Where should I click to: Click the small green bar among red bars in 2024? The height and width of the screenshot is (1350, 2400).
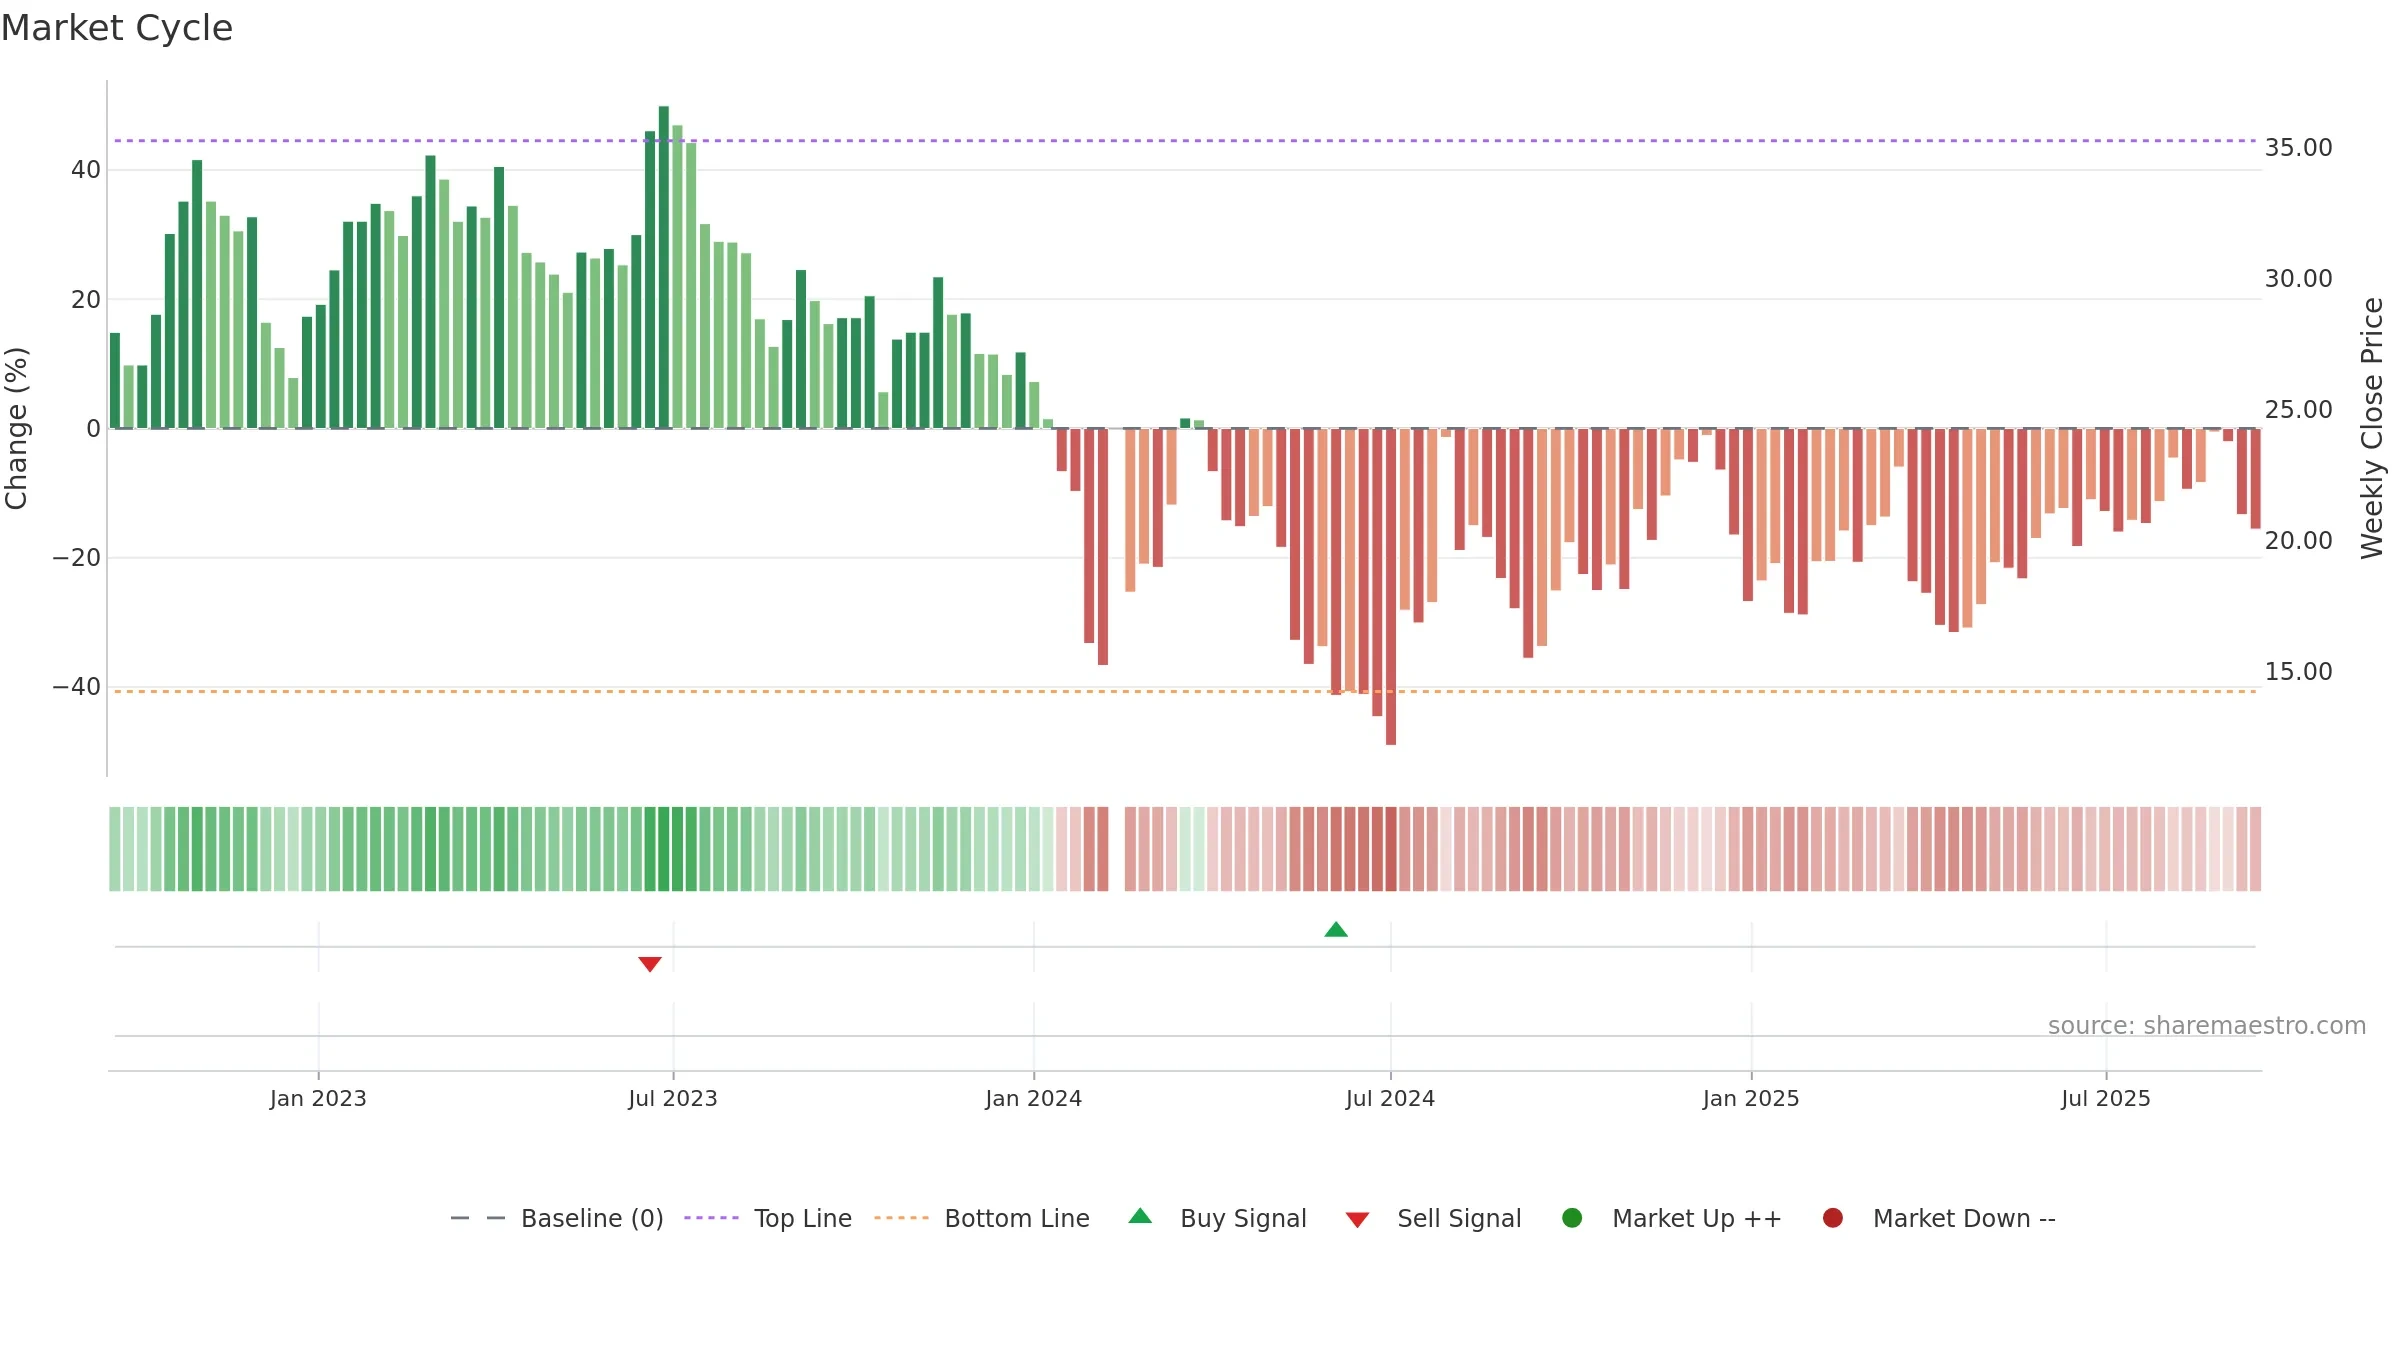click(x=1185, y=423)
